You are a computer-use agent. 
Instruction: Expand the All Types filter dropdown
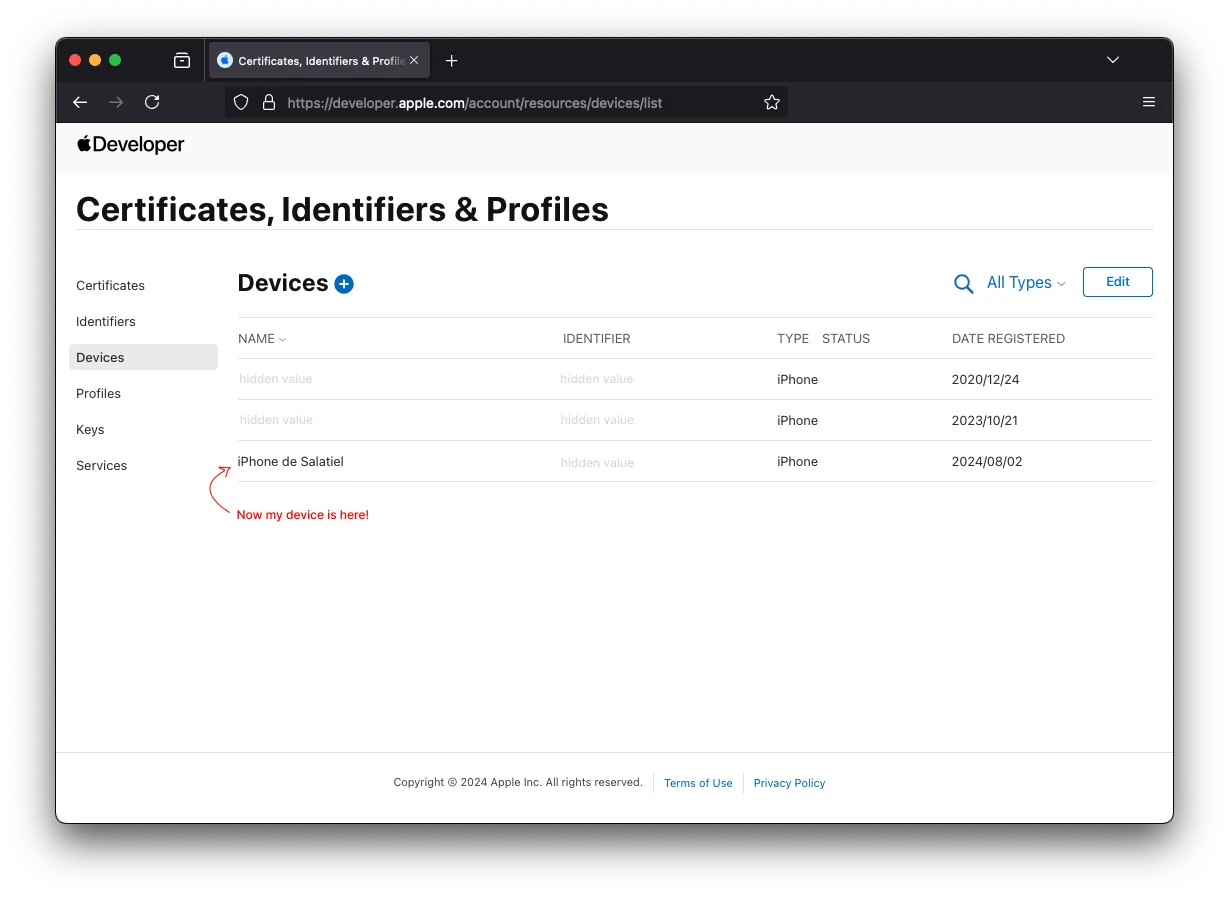1026,283
